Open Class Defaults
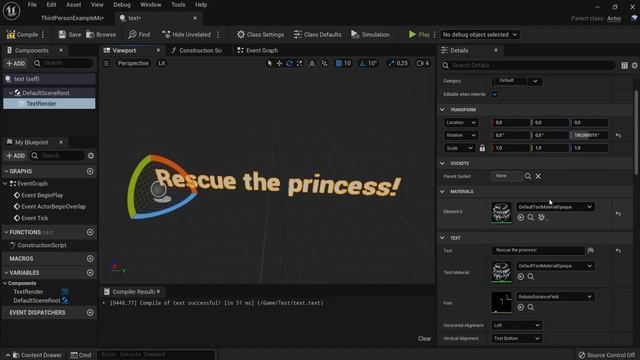640x360 pixels. pos(317,35)
